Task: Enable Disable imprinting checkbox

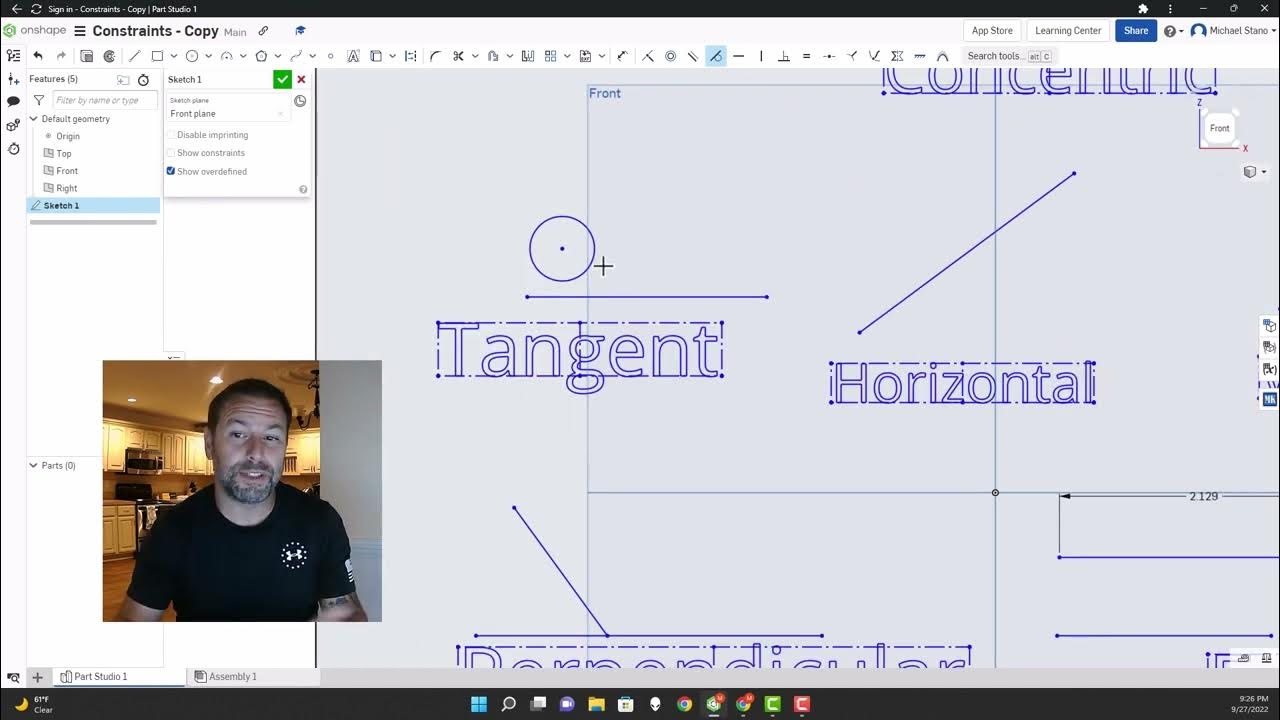Action: click(x=171, y=135)
